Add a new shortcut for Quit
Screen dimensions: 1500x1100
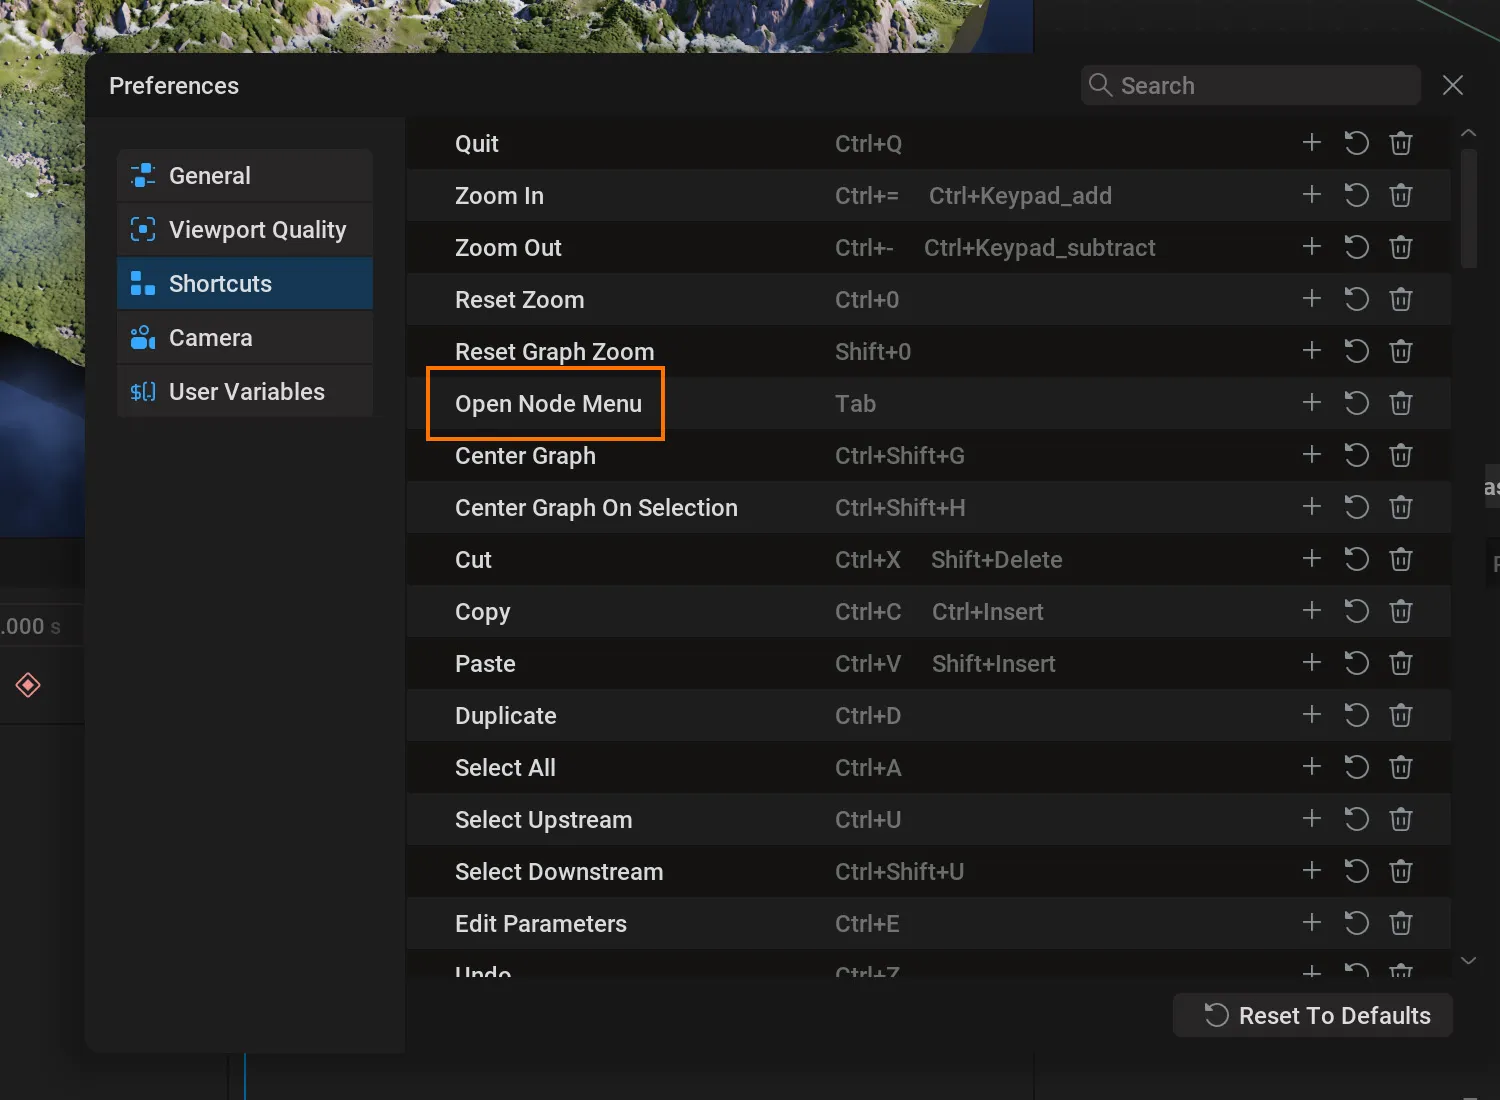1312,143
